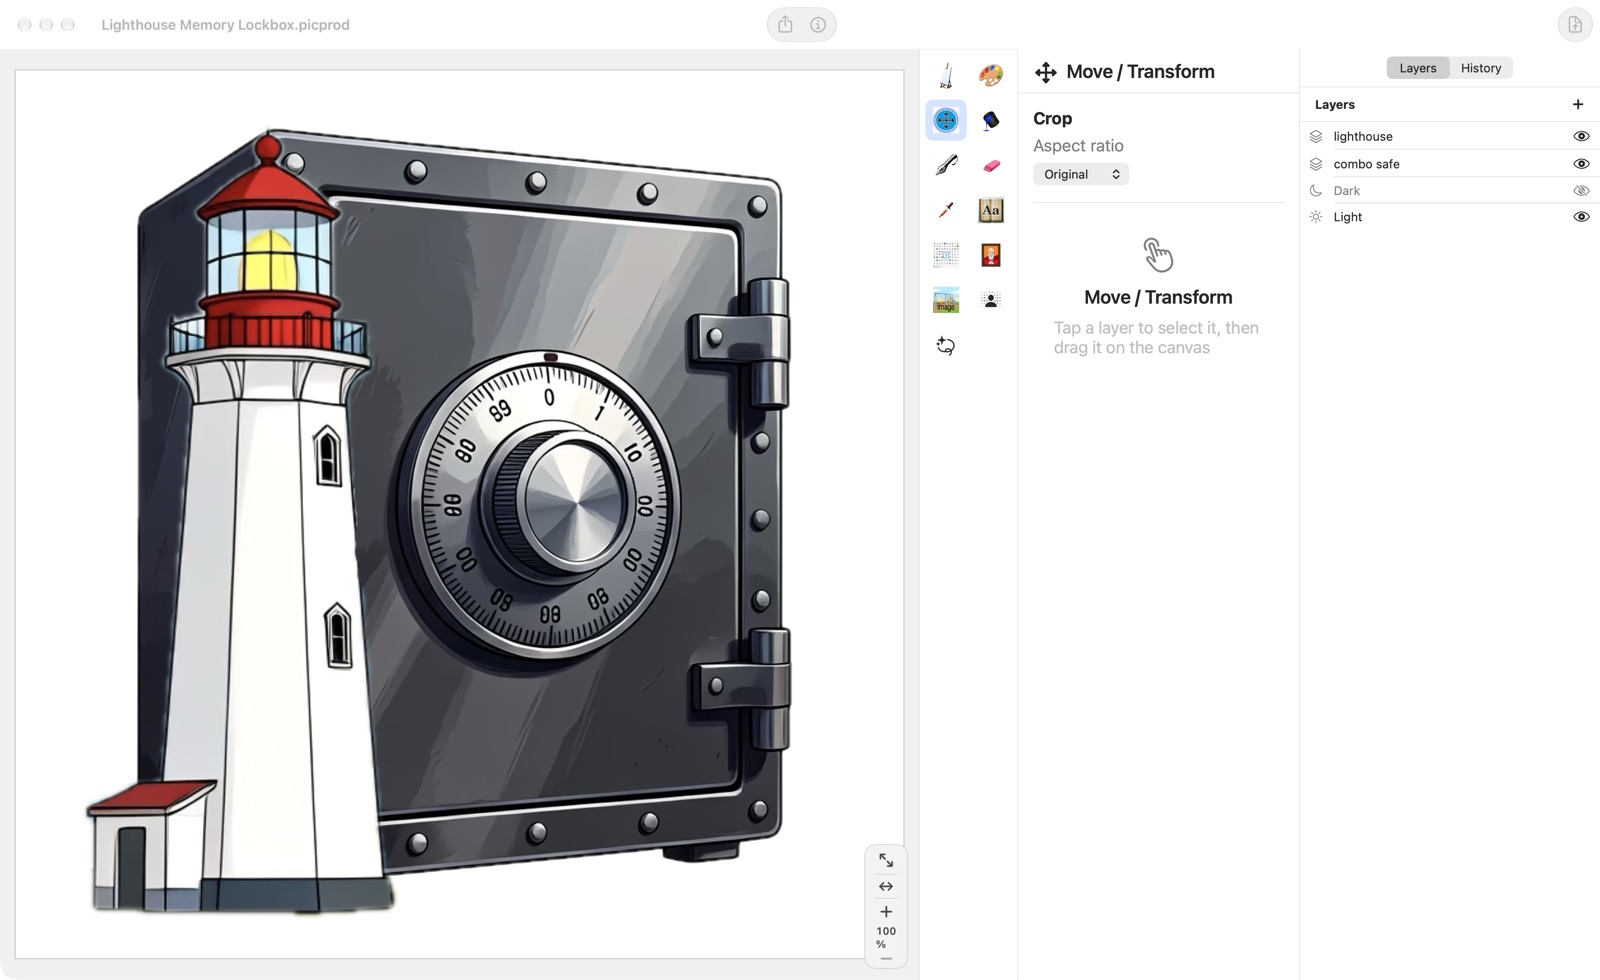Select the combo safe layer row
The width and height of the screenshot is (1600, 980).
1452,164
